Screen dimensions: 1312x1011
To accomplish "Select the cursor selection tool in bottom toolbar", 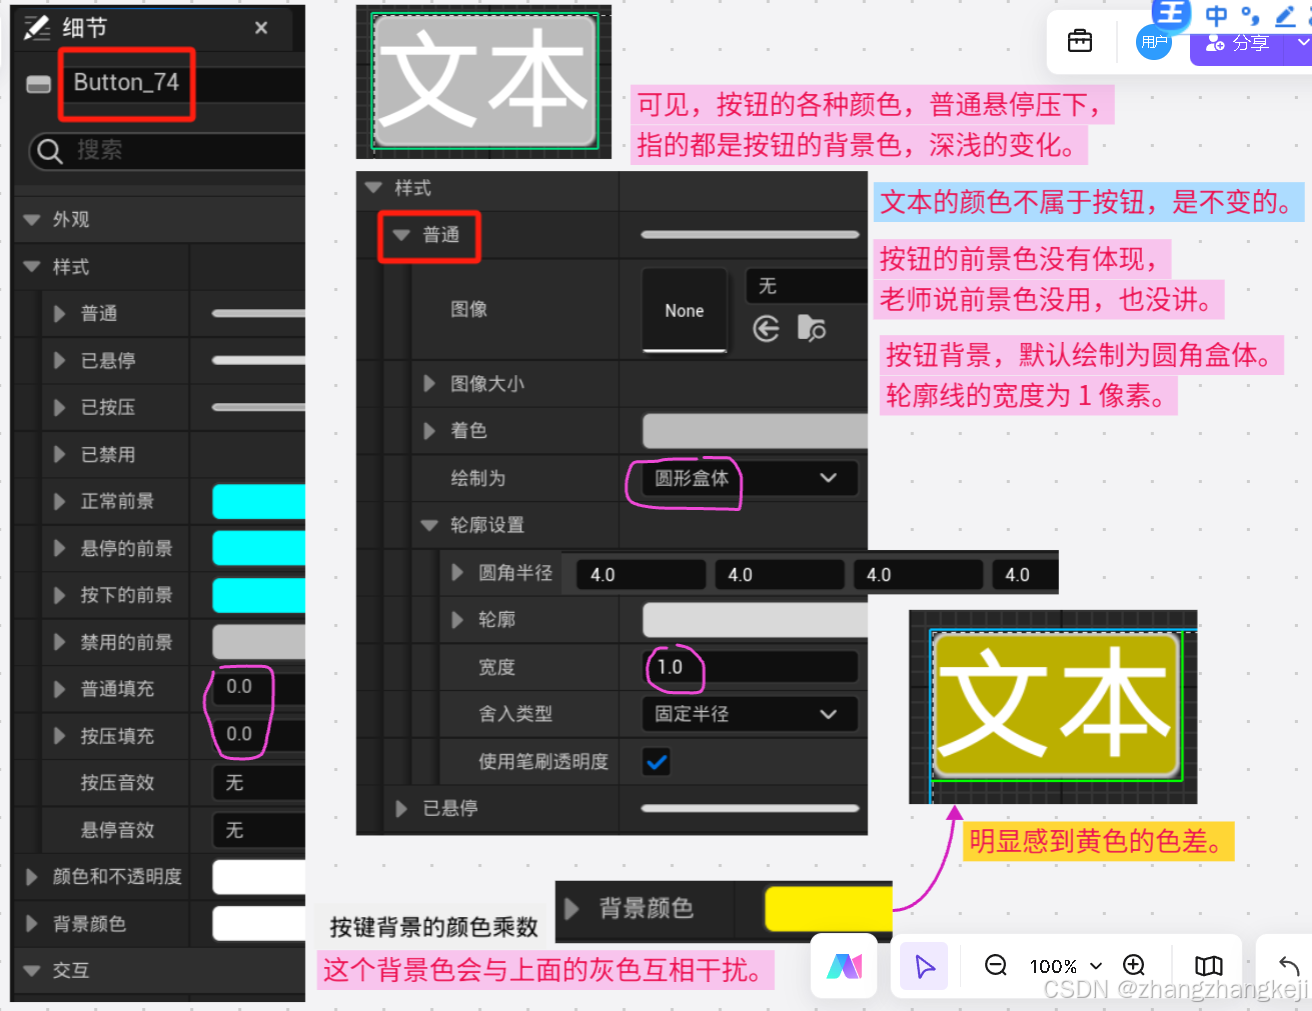I will tap(923, 966).
